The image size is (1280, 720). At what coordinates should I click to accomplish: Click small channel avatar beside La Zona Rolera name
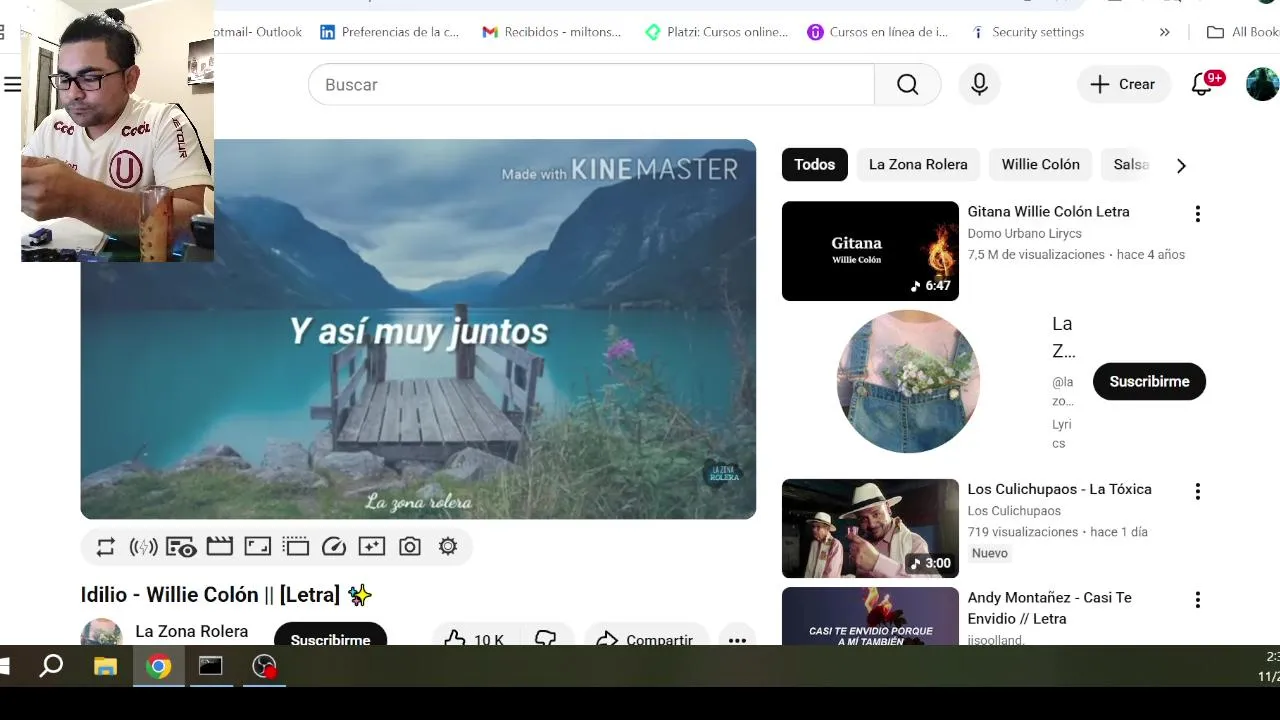click(x=101, y=633)
